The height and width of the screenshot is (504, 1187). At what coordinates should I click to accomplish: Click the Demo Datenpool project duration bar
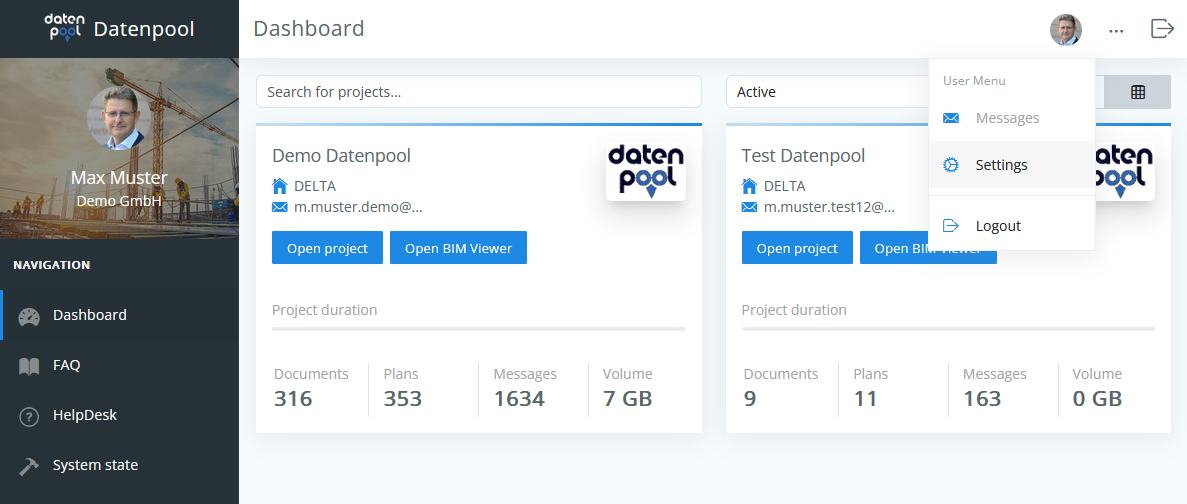[x=479, y=328]
